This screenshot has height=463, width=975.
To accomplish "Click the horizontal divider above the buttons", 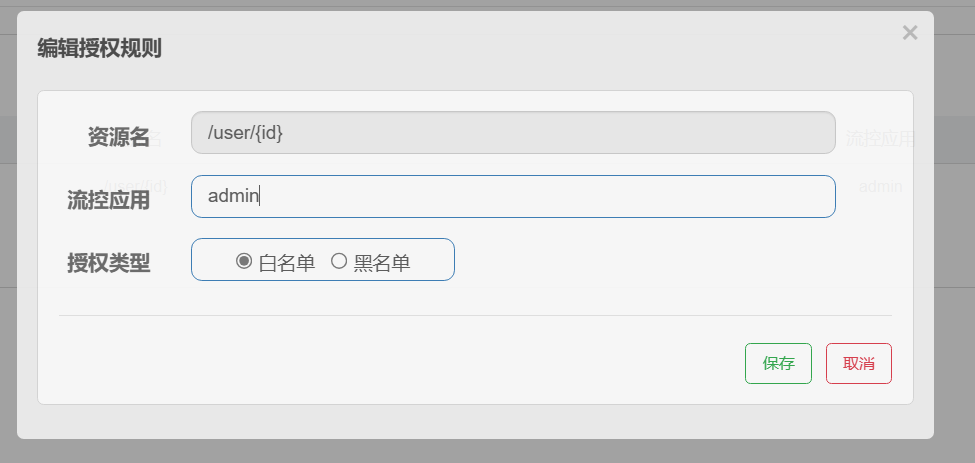I will coord(474,315).
